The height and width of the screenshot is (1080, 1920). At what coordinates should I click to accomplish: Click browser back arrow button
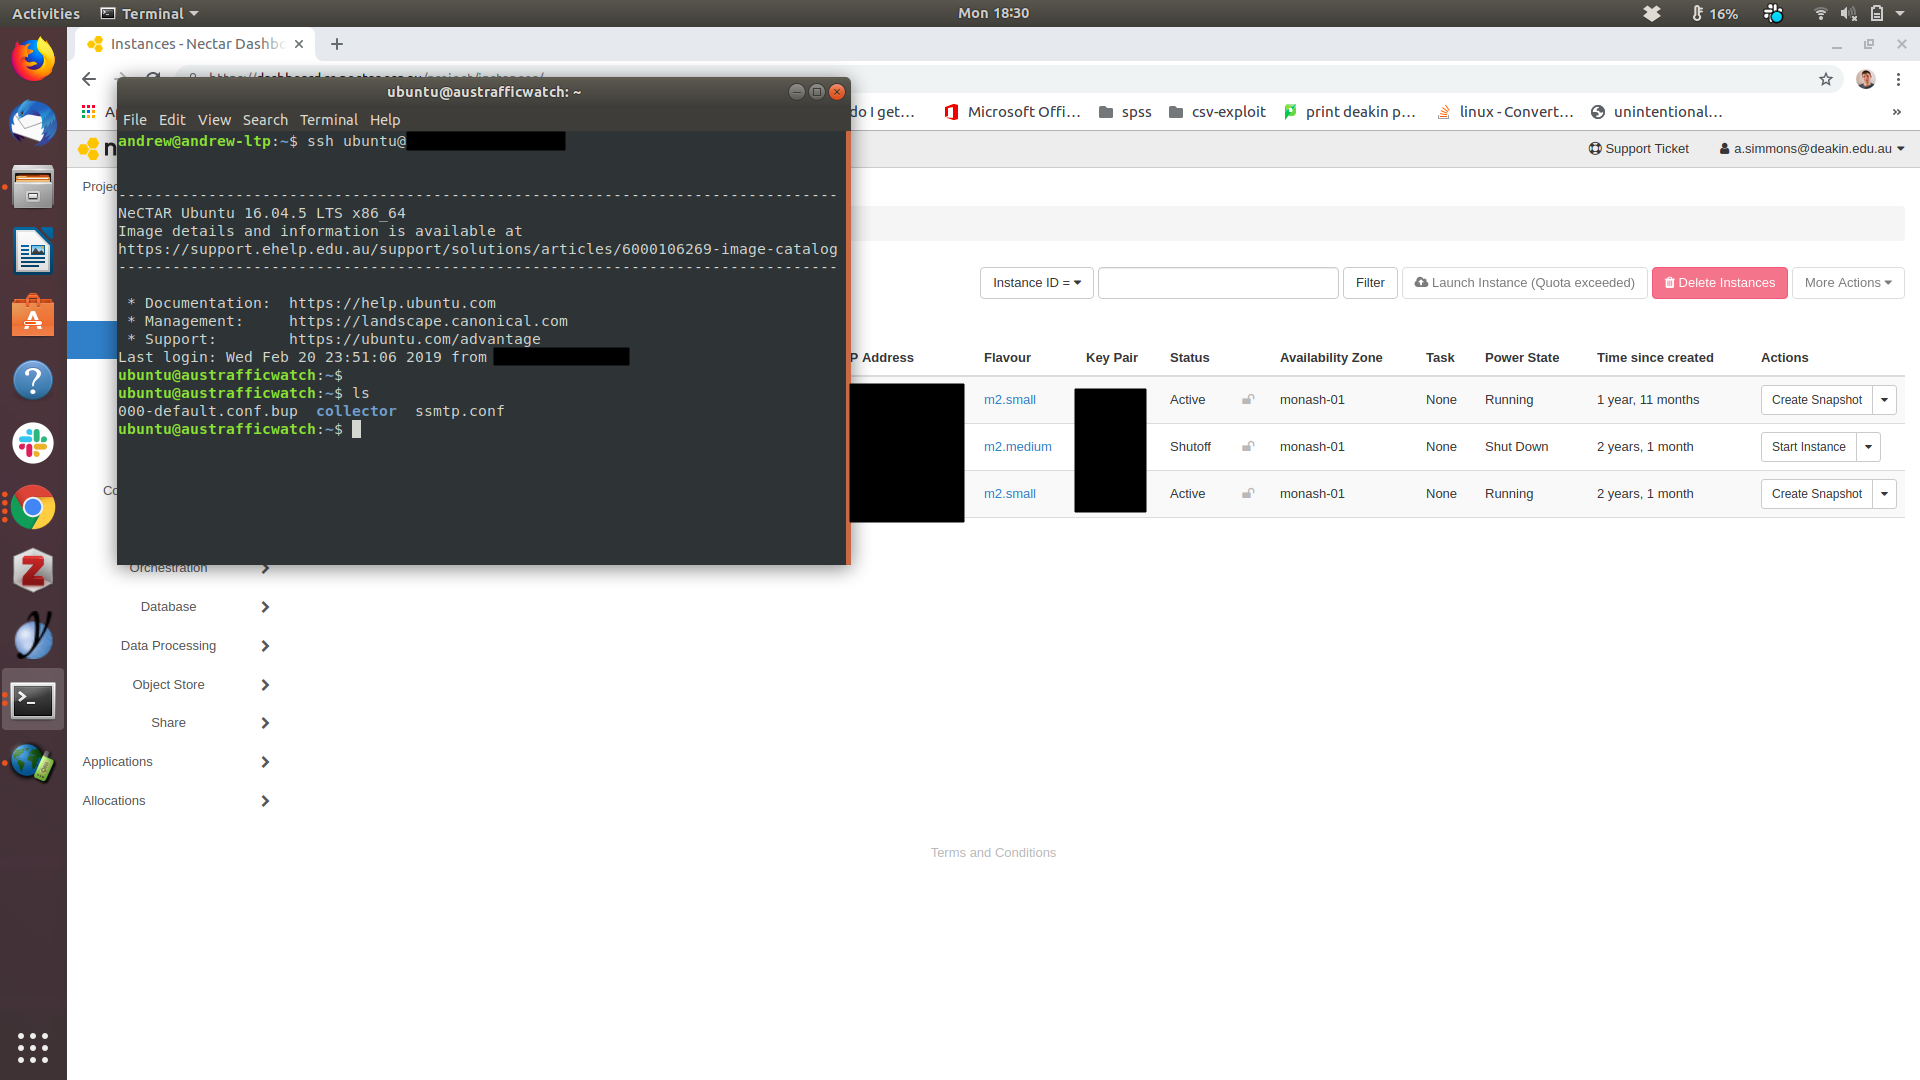tap(89, 79)
